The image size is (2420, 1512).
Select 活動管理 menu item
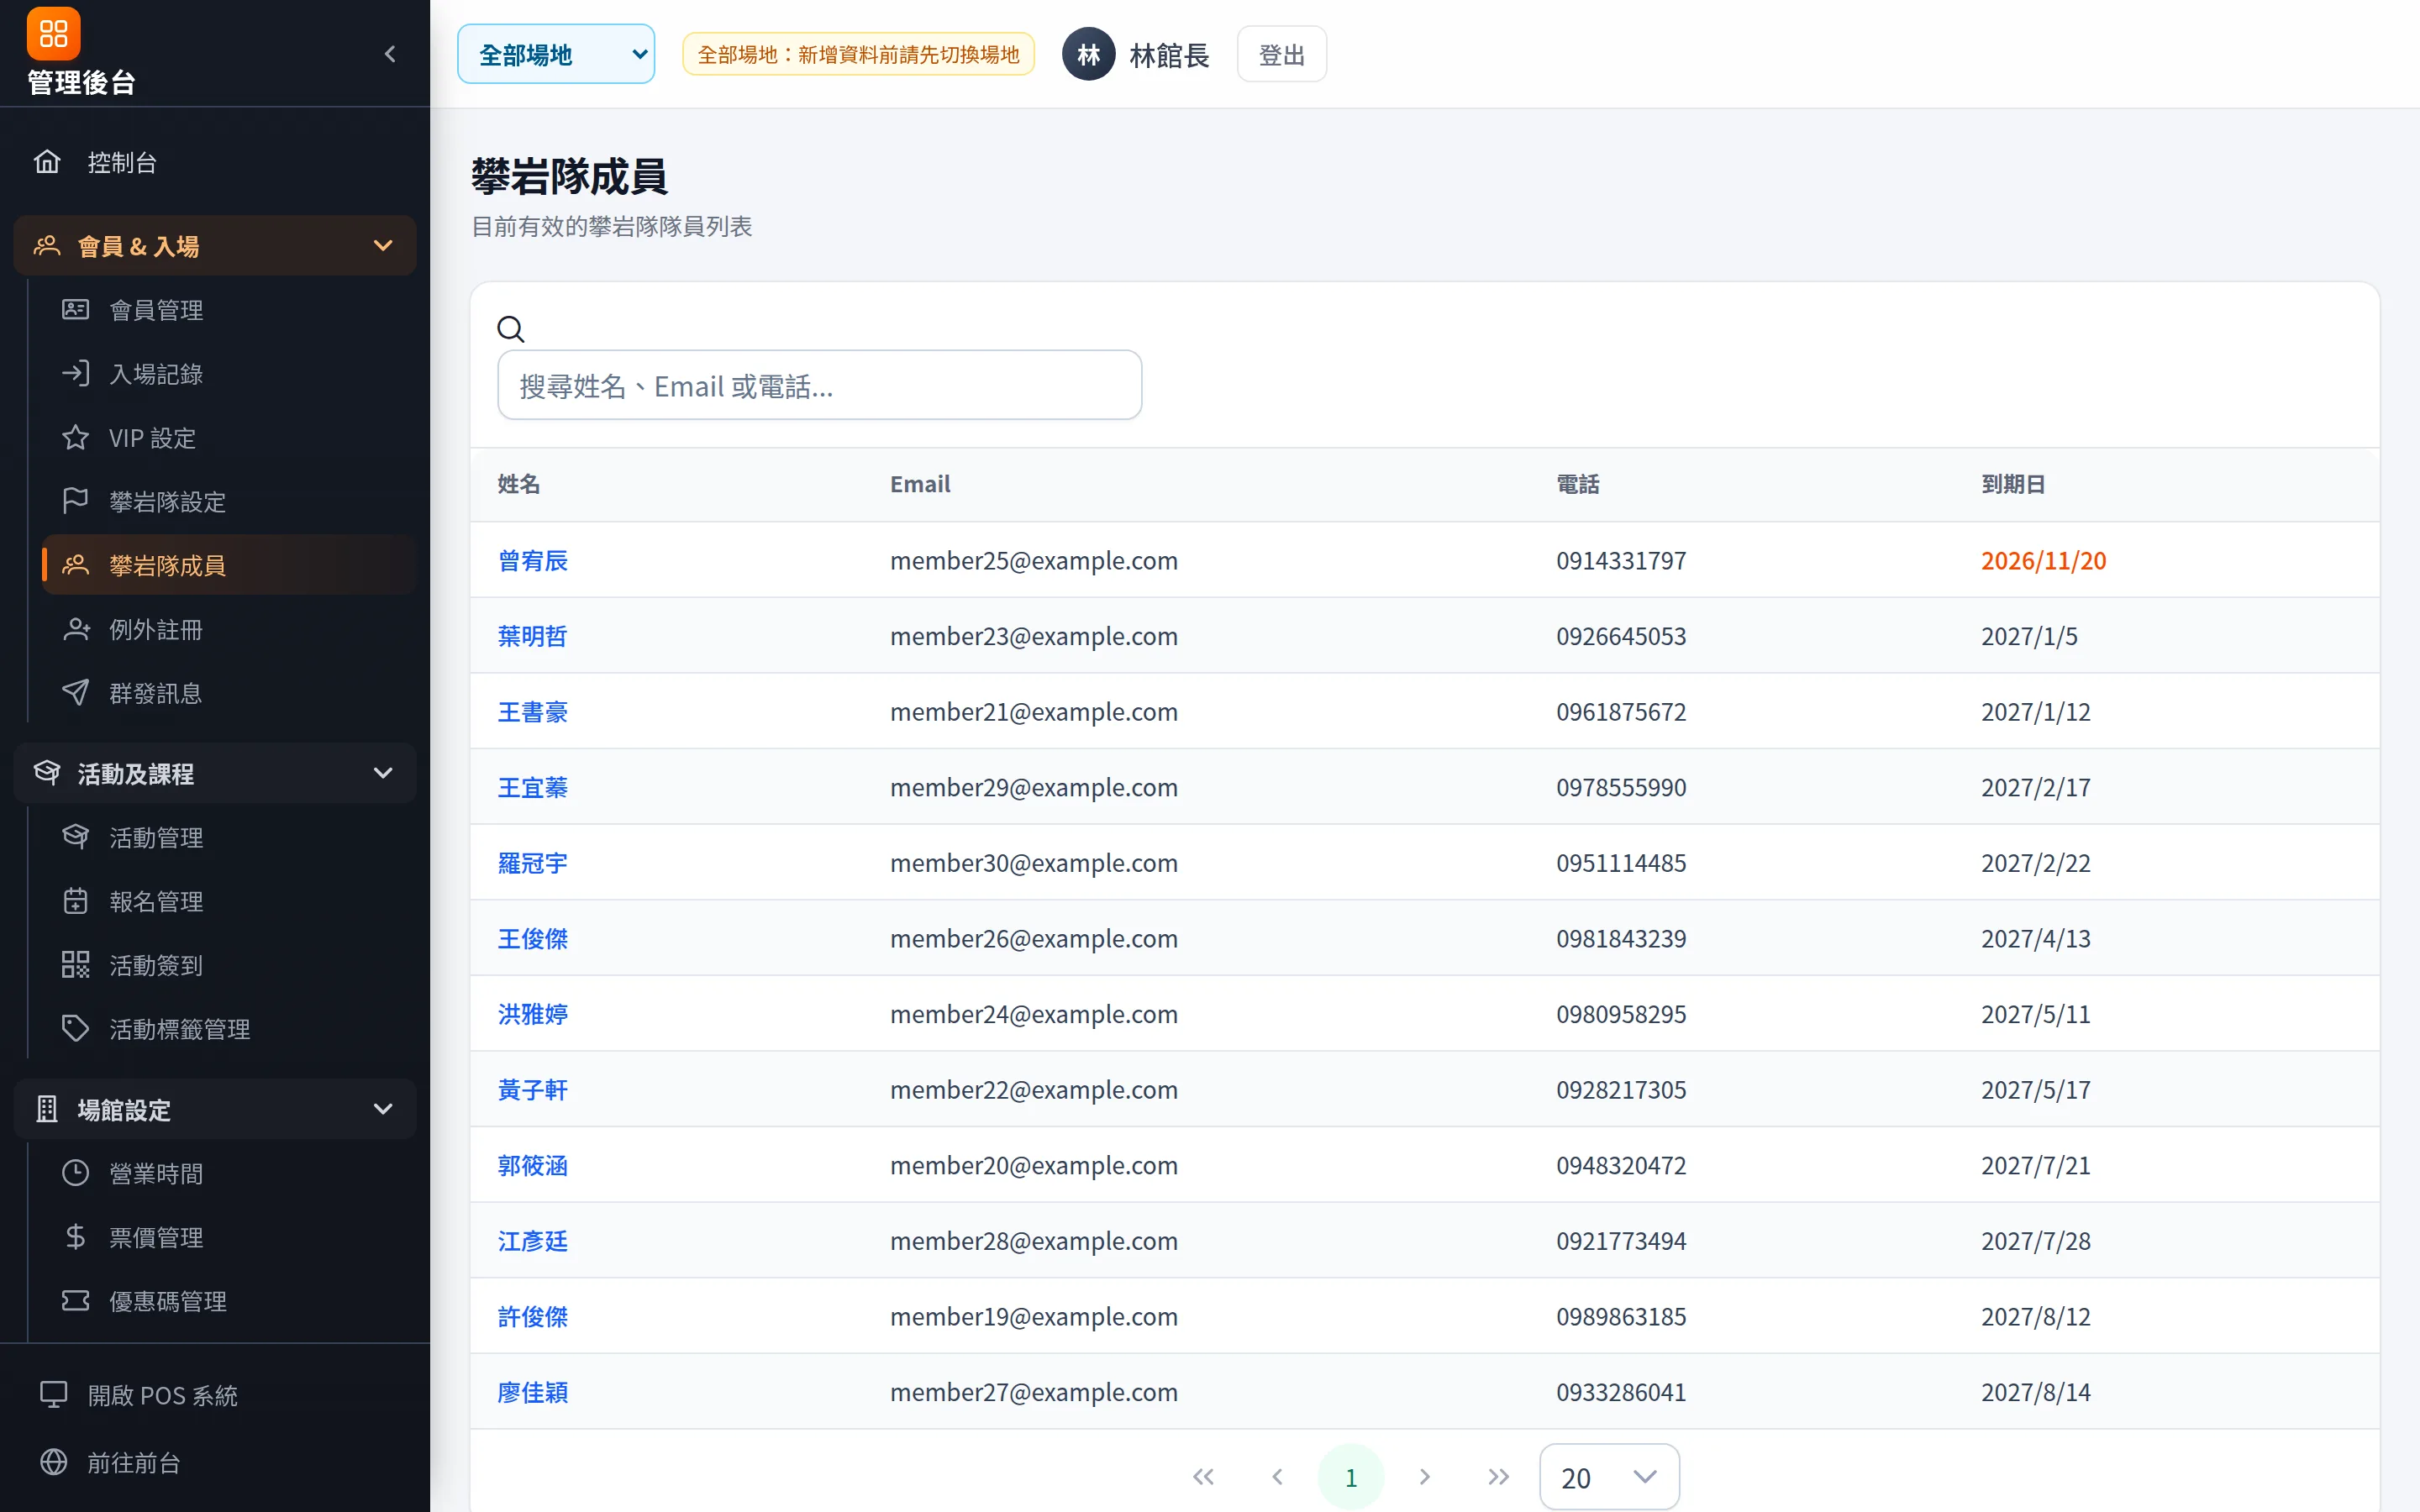[x=228, y=837]
